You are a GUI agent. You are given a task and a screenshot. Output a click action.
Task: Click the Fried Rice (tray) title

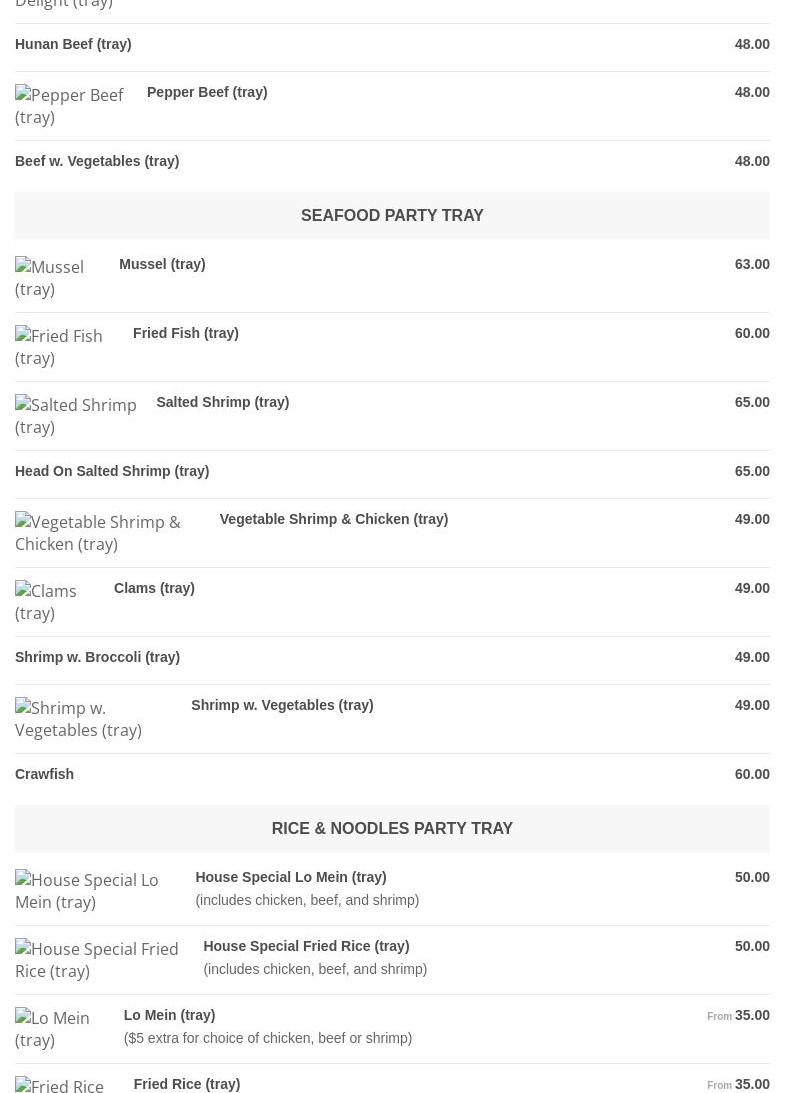187,1084
